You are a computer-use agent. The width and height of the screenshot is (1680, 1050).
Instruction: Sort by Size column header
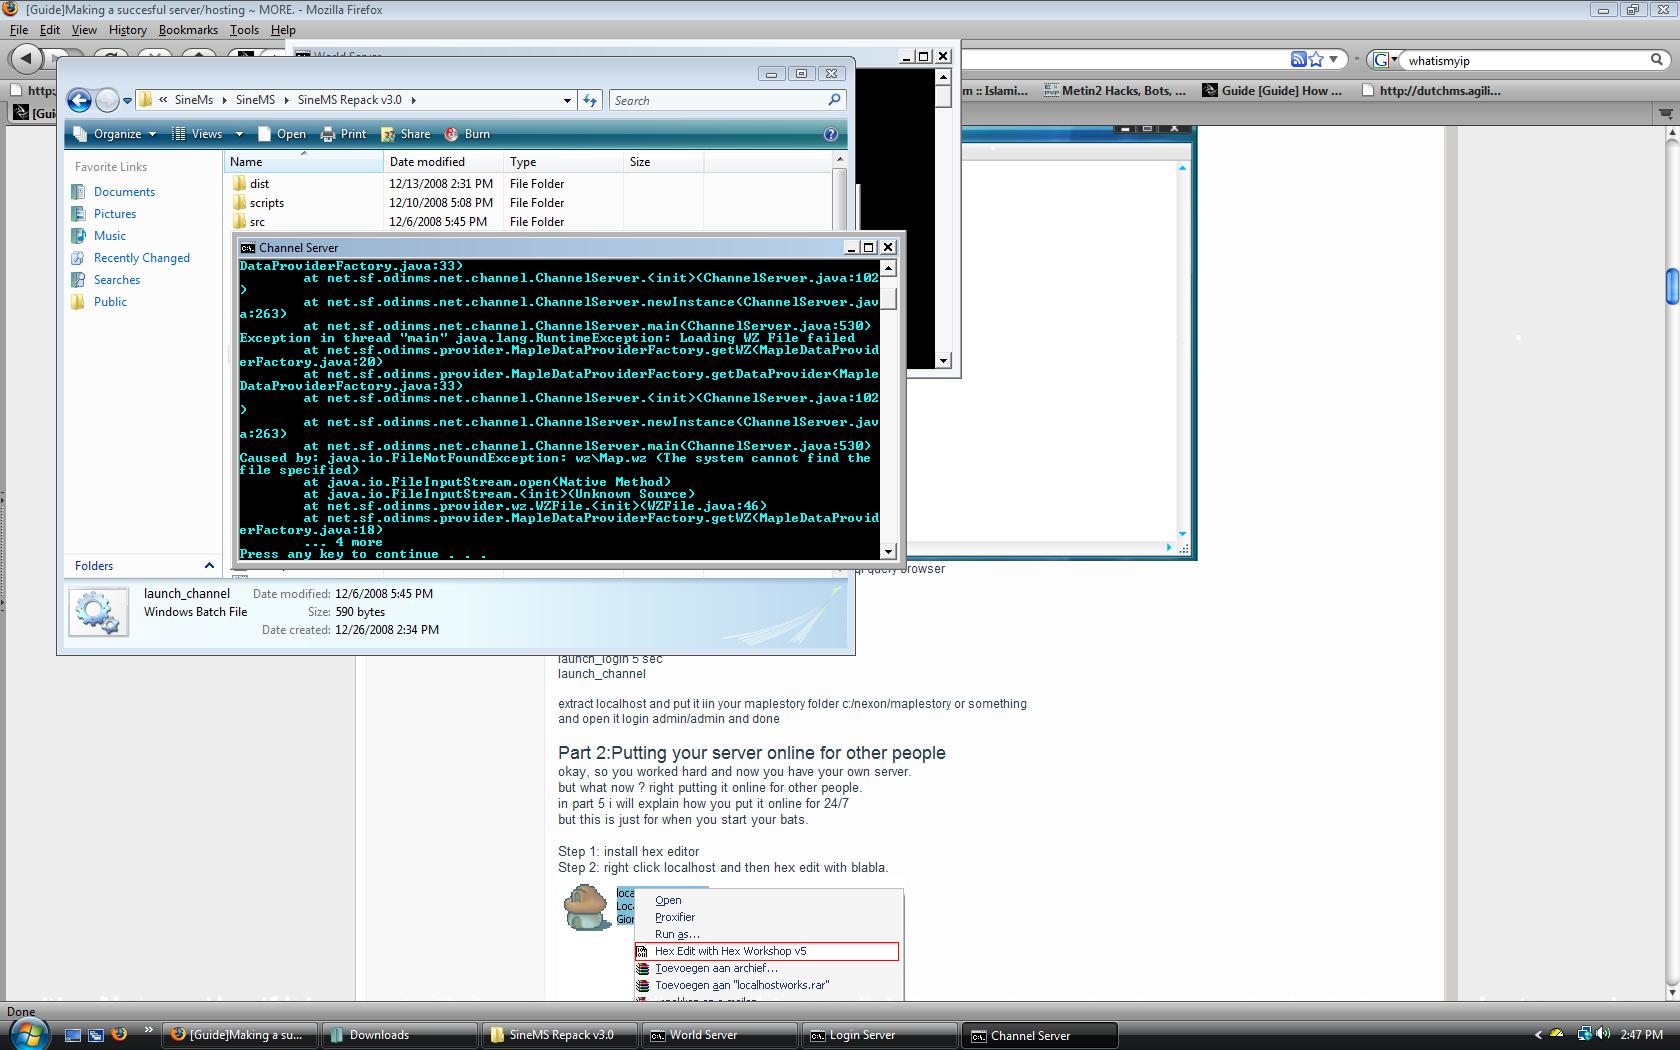coord(663,162)
